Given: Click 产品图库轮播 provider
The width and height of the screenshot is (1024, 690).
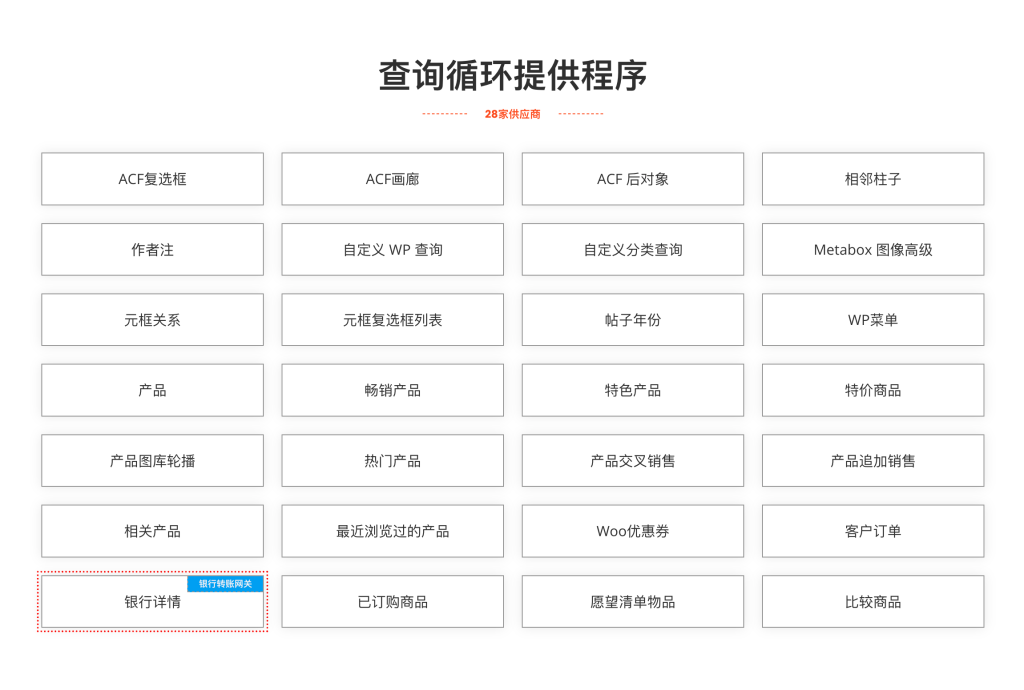Looking at the screenshot, I should click(152, 461).
